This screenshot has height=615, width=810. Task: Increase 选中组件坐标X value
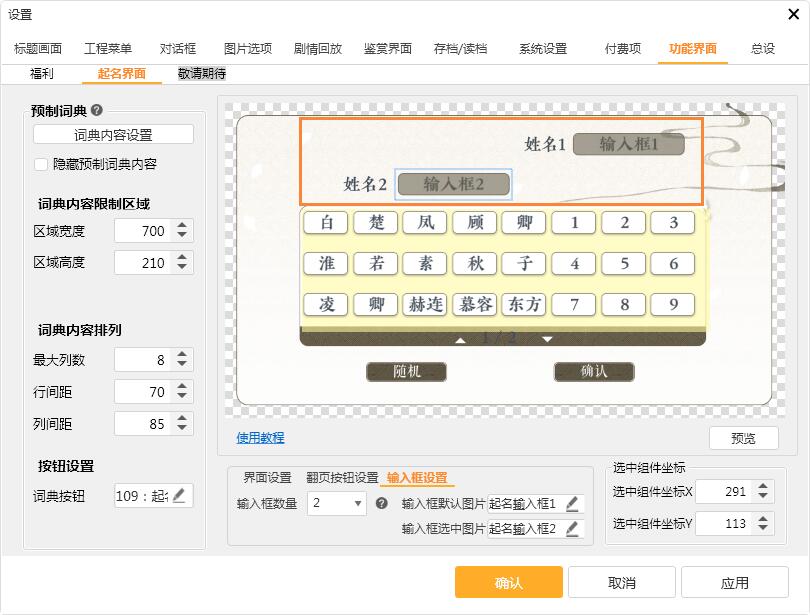tap(763, 486)
